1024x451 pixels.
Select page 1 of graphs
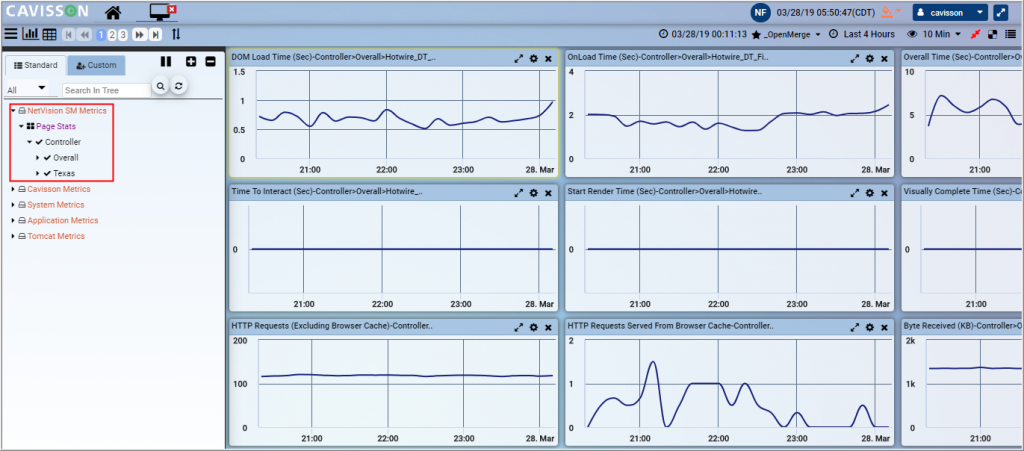101,35
